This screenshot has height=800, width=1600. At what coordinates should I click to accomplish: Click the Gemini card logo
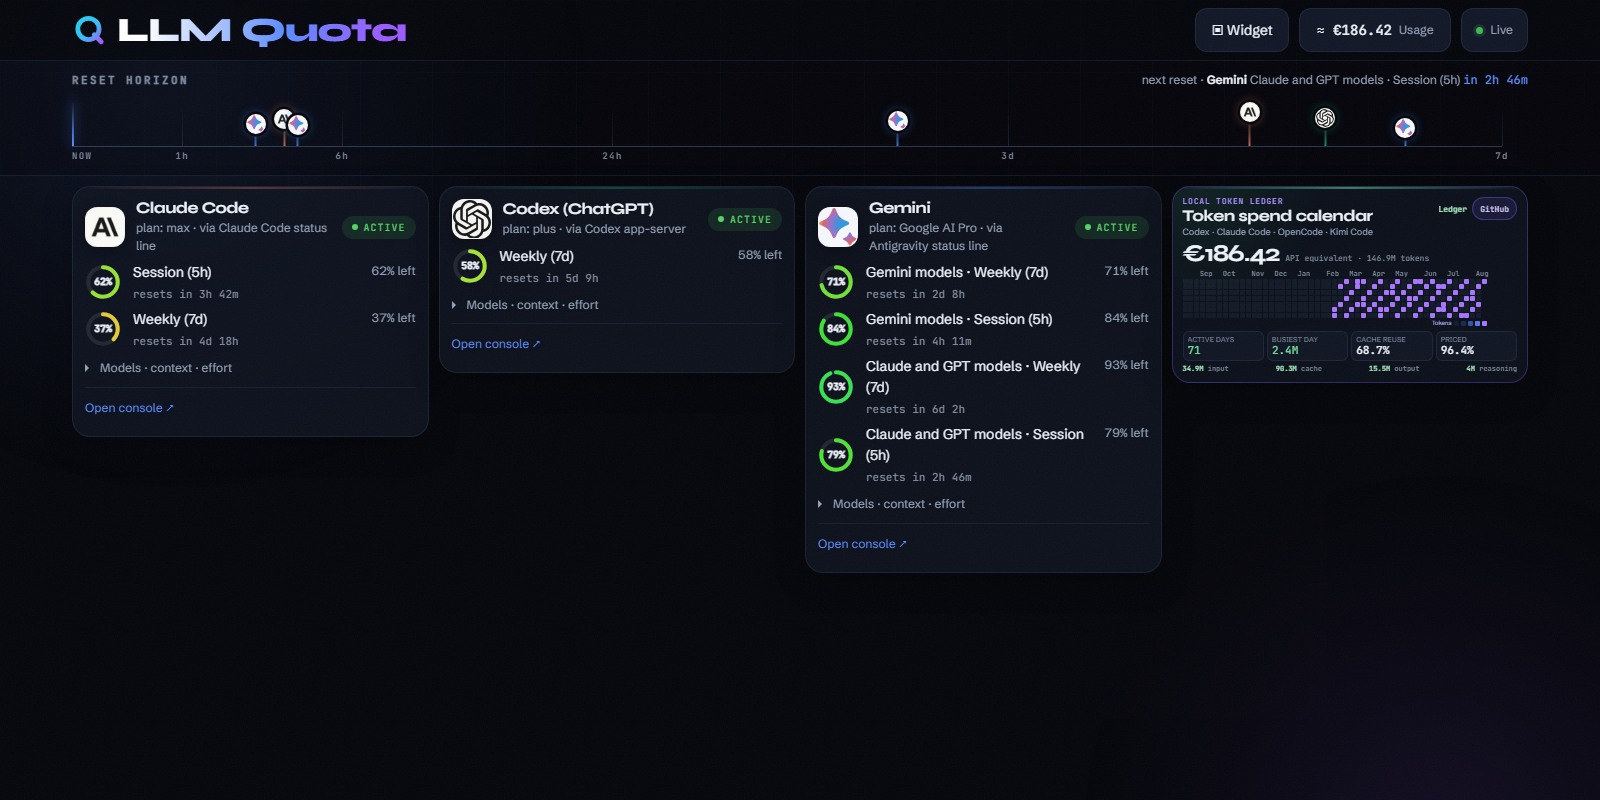coord(838,227)
